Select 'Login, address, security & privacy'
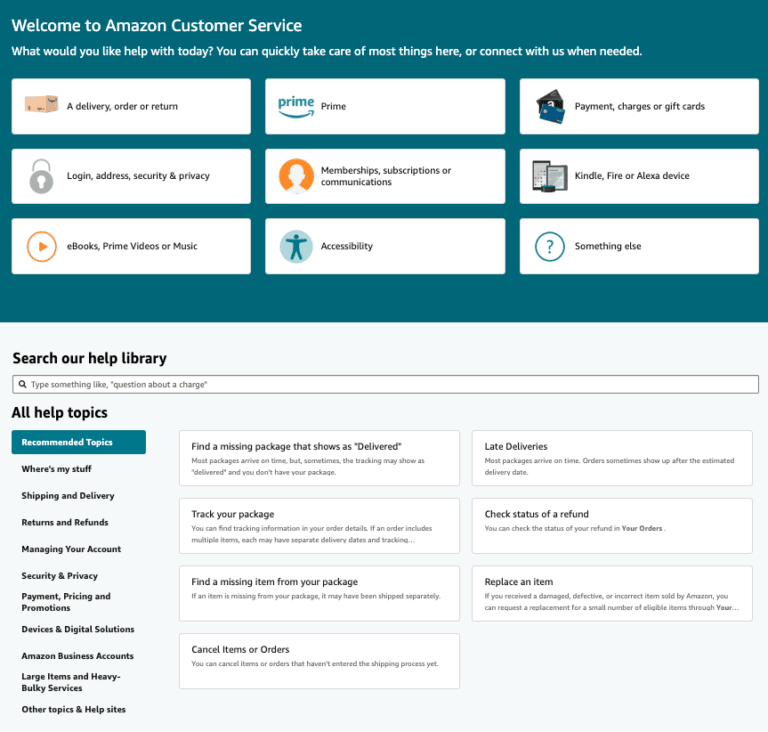The height and width of the screenshot is (732, 768). coord(131,176)
